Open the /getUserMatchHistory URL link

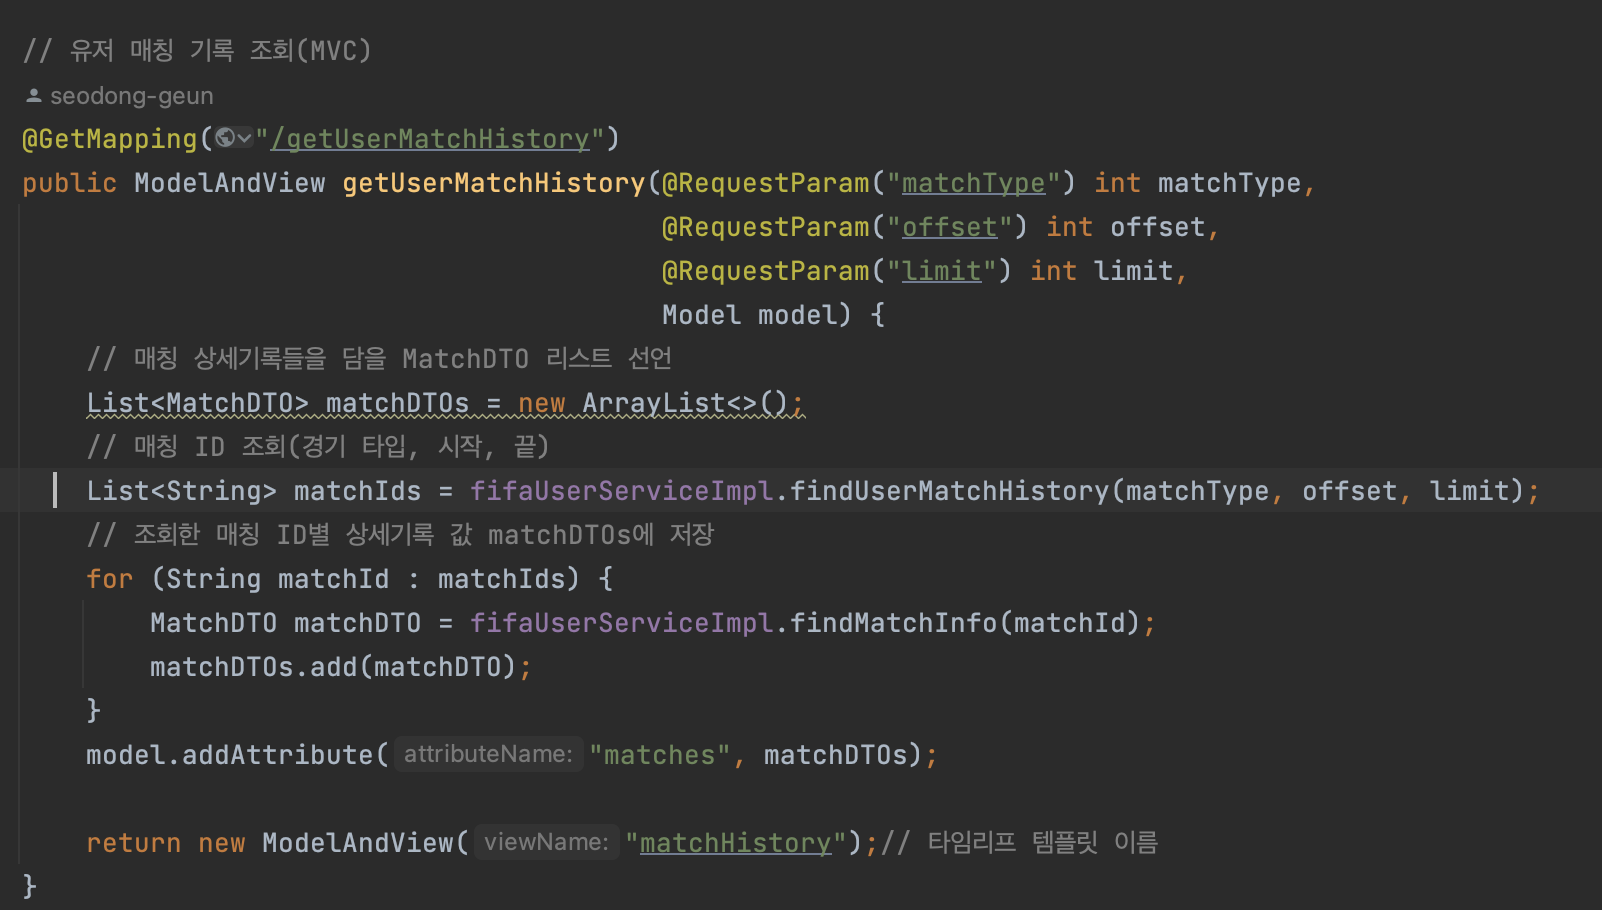point(430,139)
